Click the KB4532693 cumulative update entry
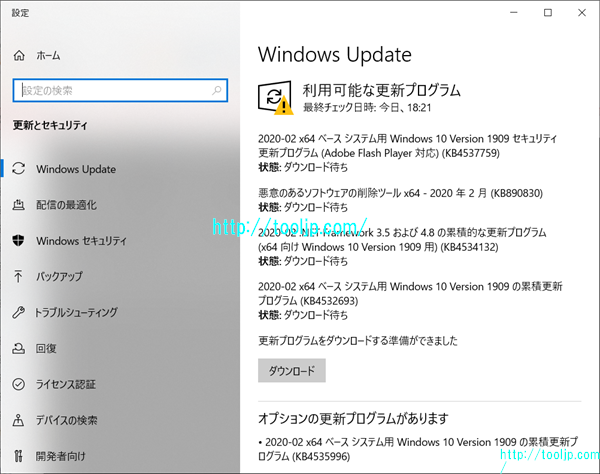 point(410,293)
